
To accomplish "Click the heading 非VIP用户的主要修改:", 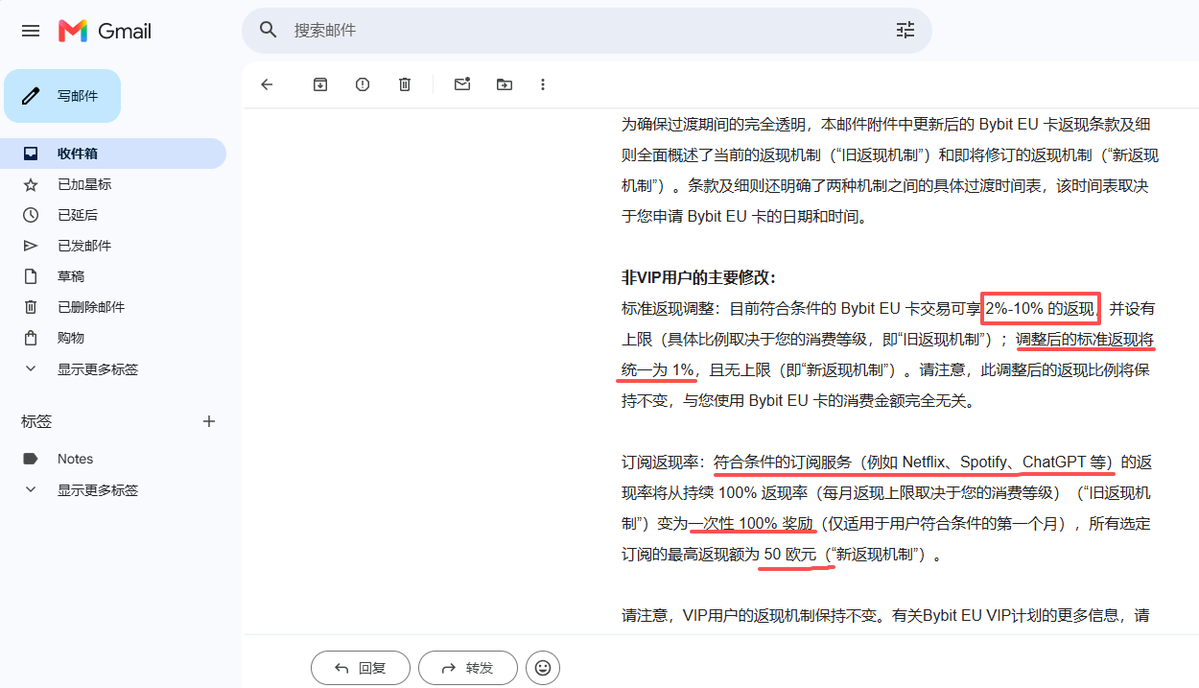I will pos(698,277).
